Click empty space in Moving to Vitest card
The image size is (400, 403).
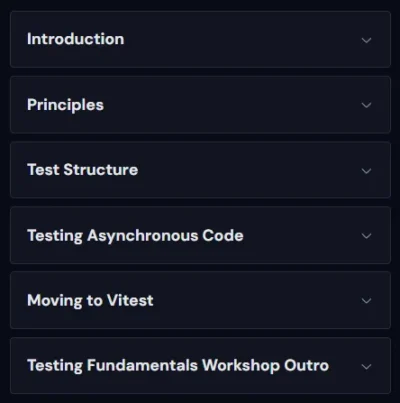coord(257,300)
